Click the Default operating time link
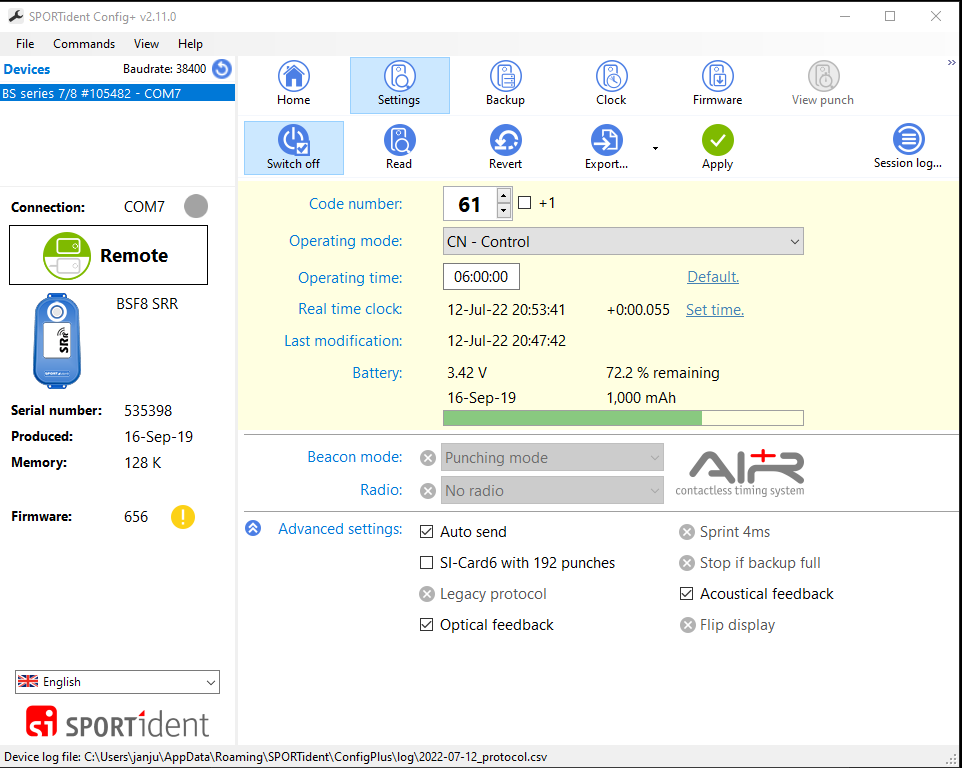Image resolution: width=962 pixels, height=768 pixels. pyautogui.click(x=712, y=277)
